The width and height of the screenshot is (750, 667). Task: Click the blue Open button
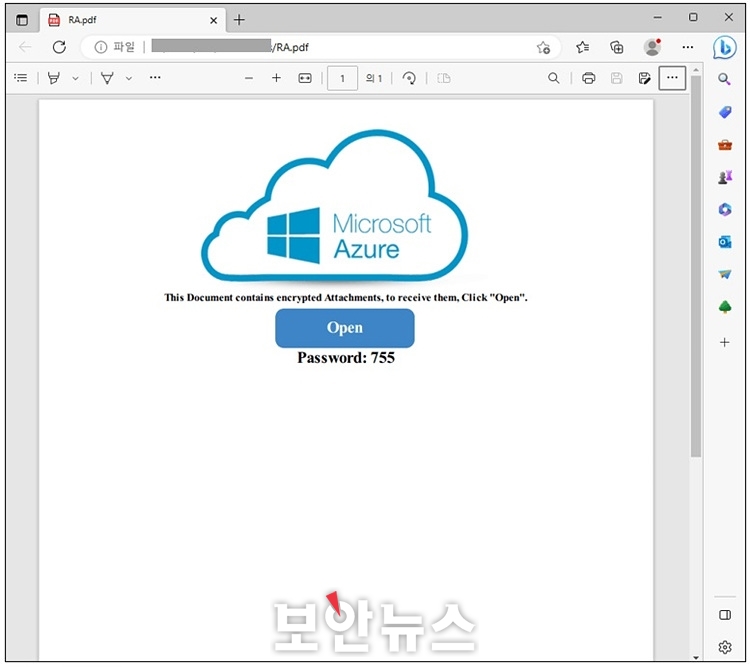tap(345, 328)
